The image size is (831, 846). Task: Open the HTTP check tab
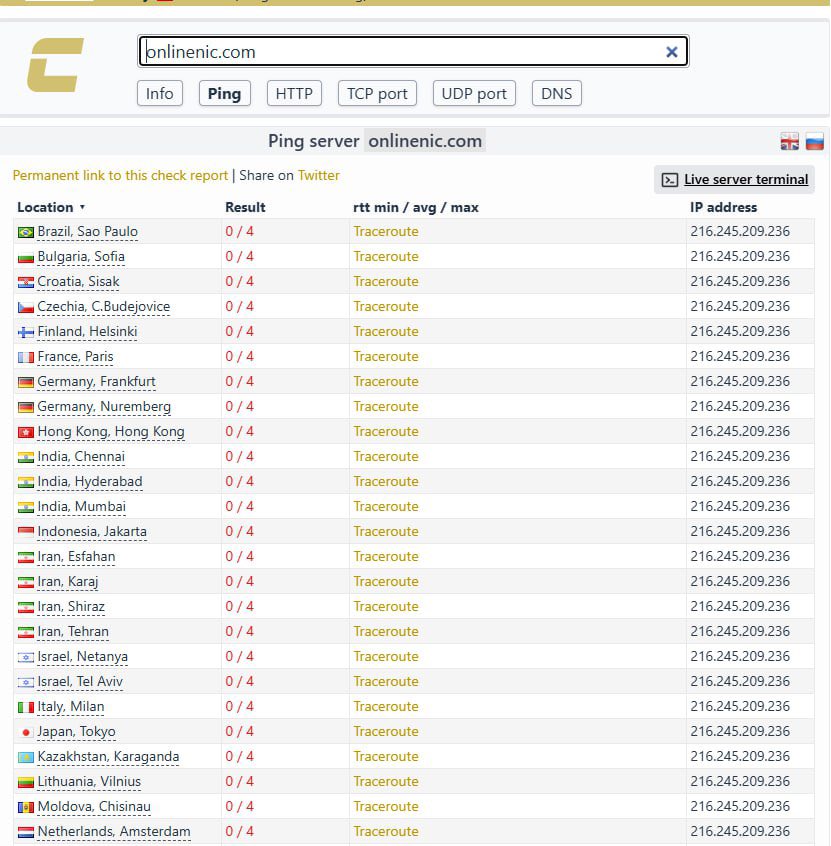294,93
